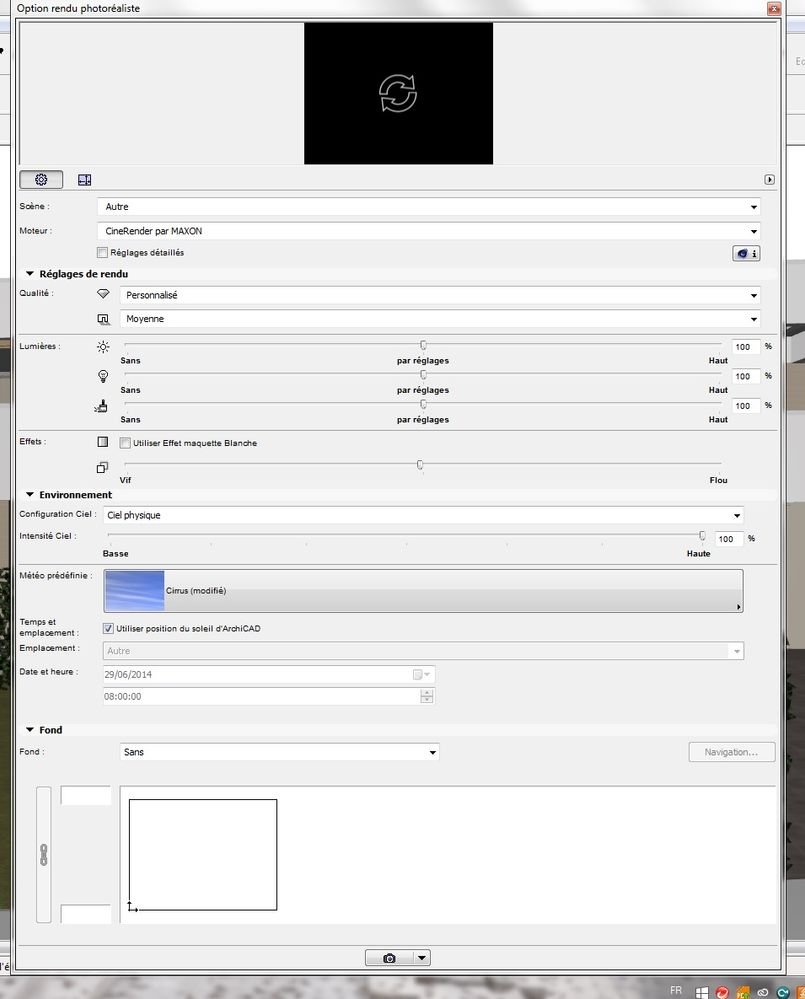Click the refresh preview icon in black preview
This screenshot has height=999, width=805.
click(x=398, y=93)
